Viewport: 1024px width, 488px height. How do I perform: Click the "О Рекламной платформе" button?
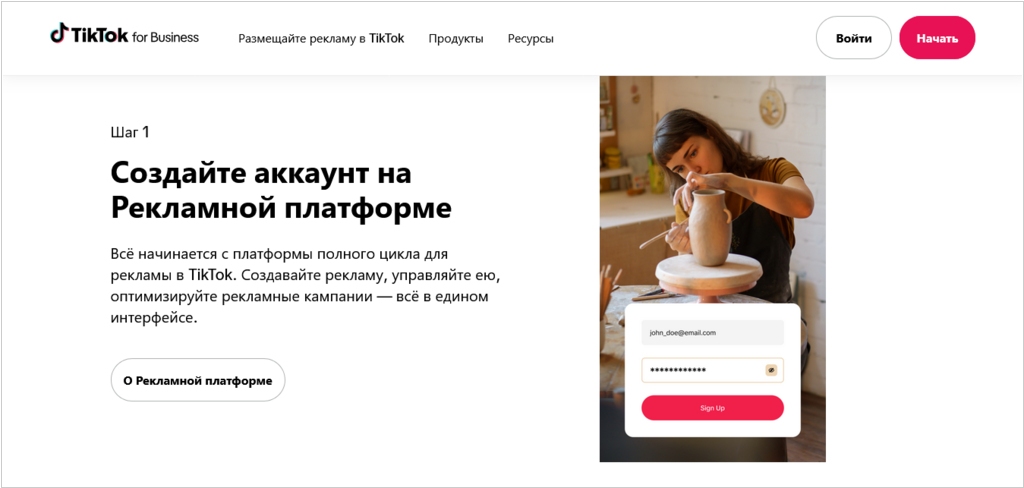pos(198,380)
